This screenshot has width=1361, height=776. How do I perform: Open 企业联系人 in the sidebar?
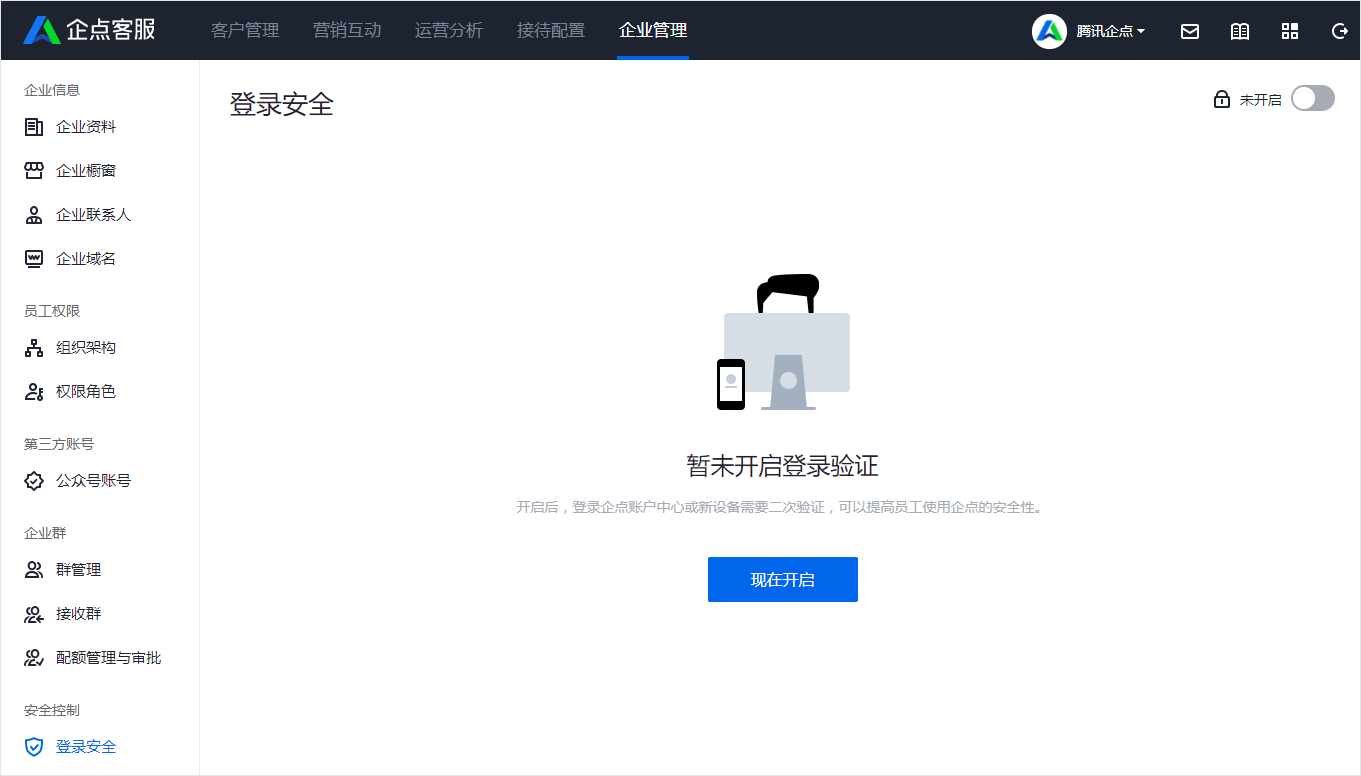pyautogui.click(x=93, y=215)
